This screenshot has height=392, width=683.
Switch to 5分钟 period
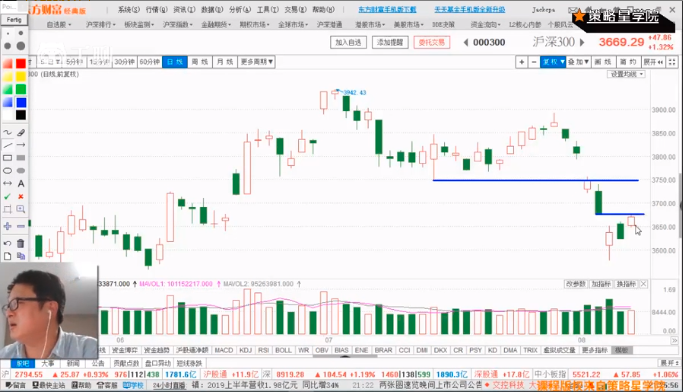coord(74,62)
